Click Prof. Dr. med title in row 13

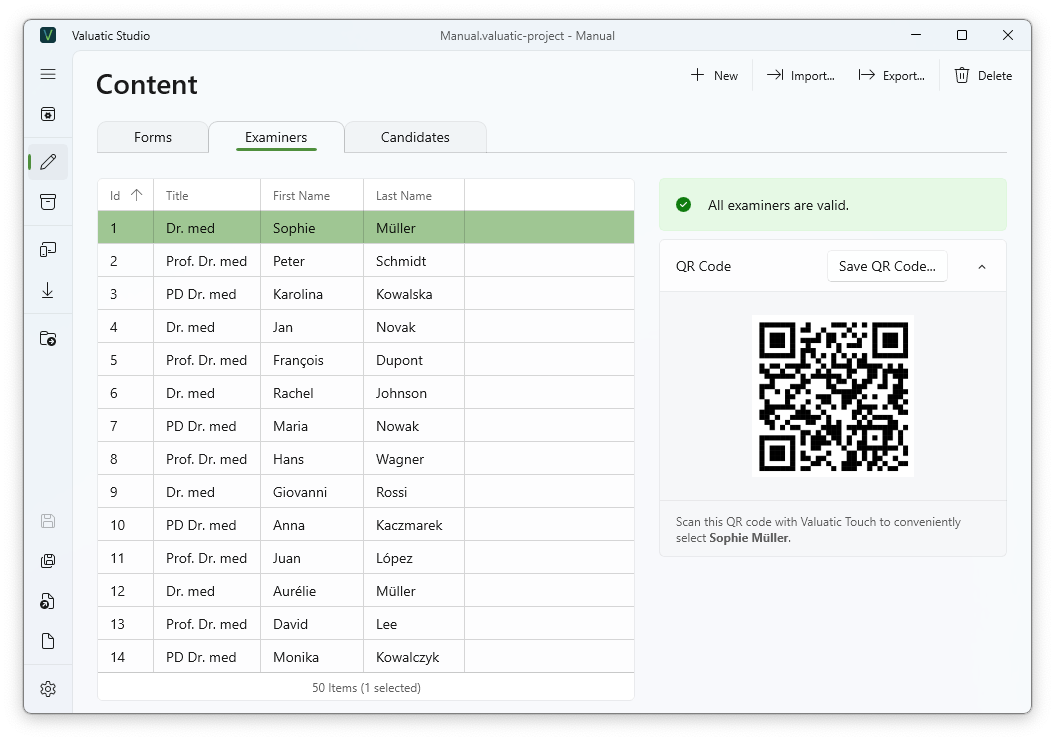coord(207,623)
